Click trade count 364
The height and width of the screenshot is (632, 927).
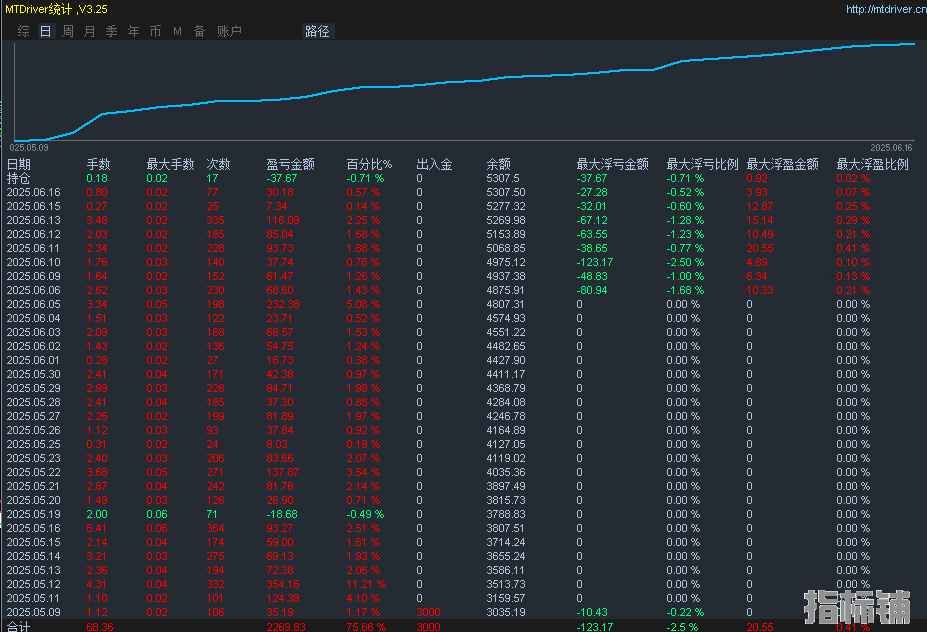point(215,528)
